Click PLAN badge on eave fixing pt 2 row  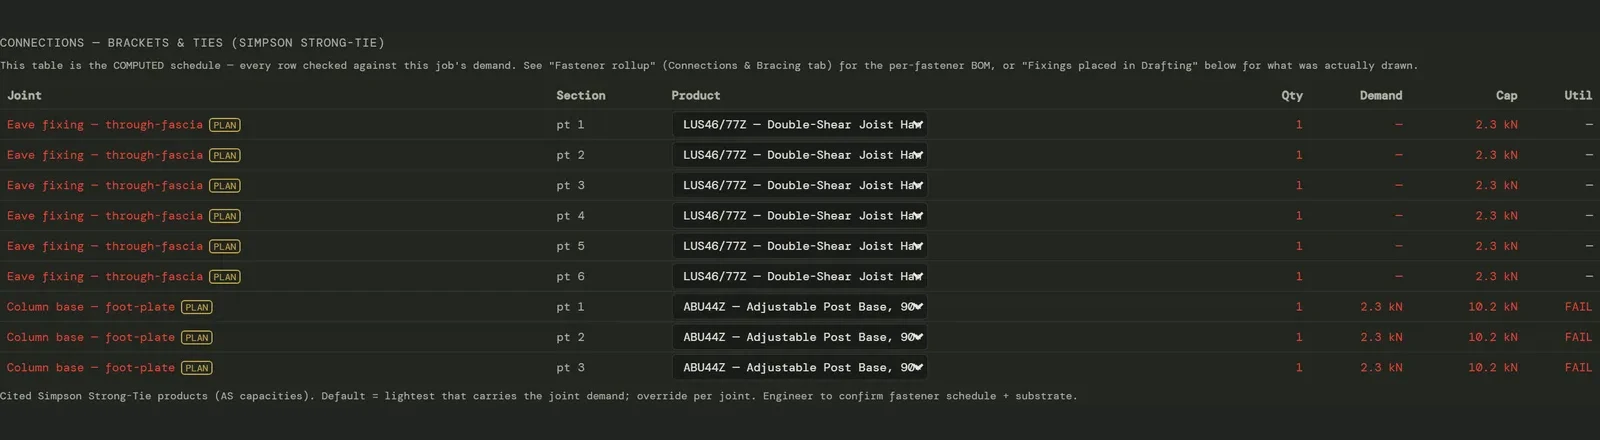pyautogui.click(x=225, y=155)
